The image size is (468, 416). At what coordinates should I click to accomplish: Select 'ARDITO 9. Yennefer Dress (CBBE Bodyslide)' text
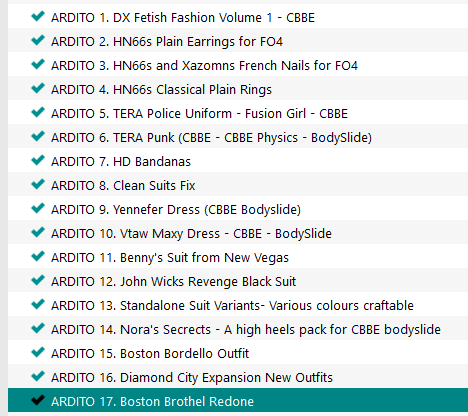[176, 210]
